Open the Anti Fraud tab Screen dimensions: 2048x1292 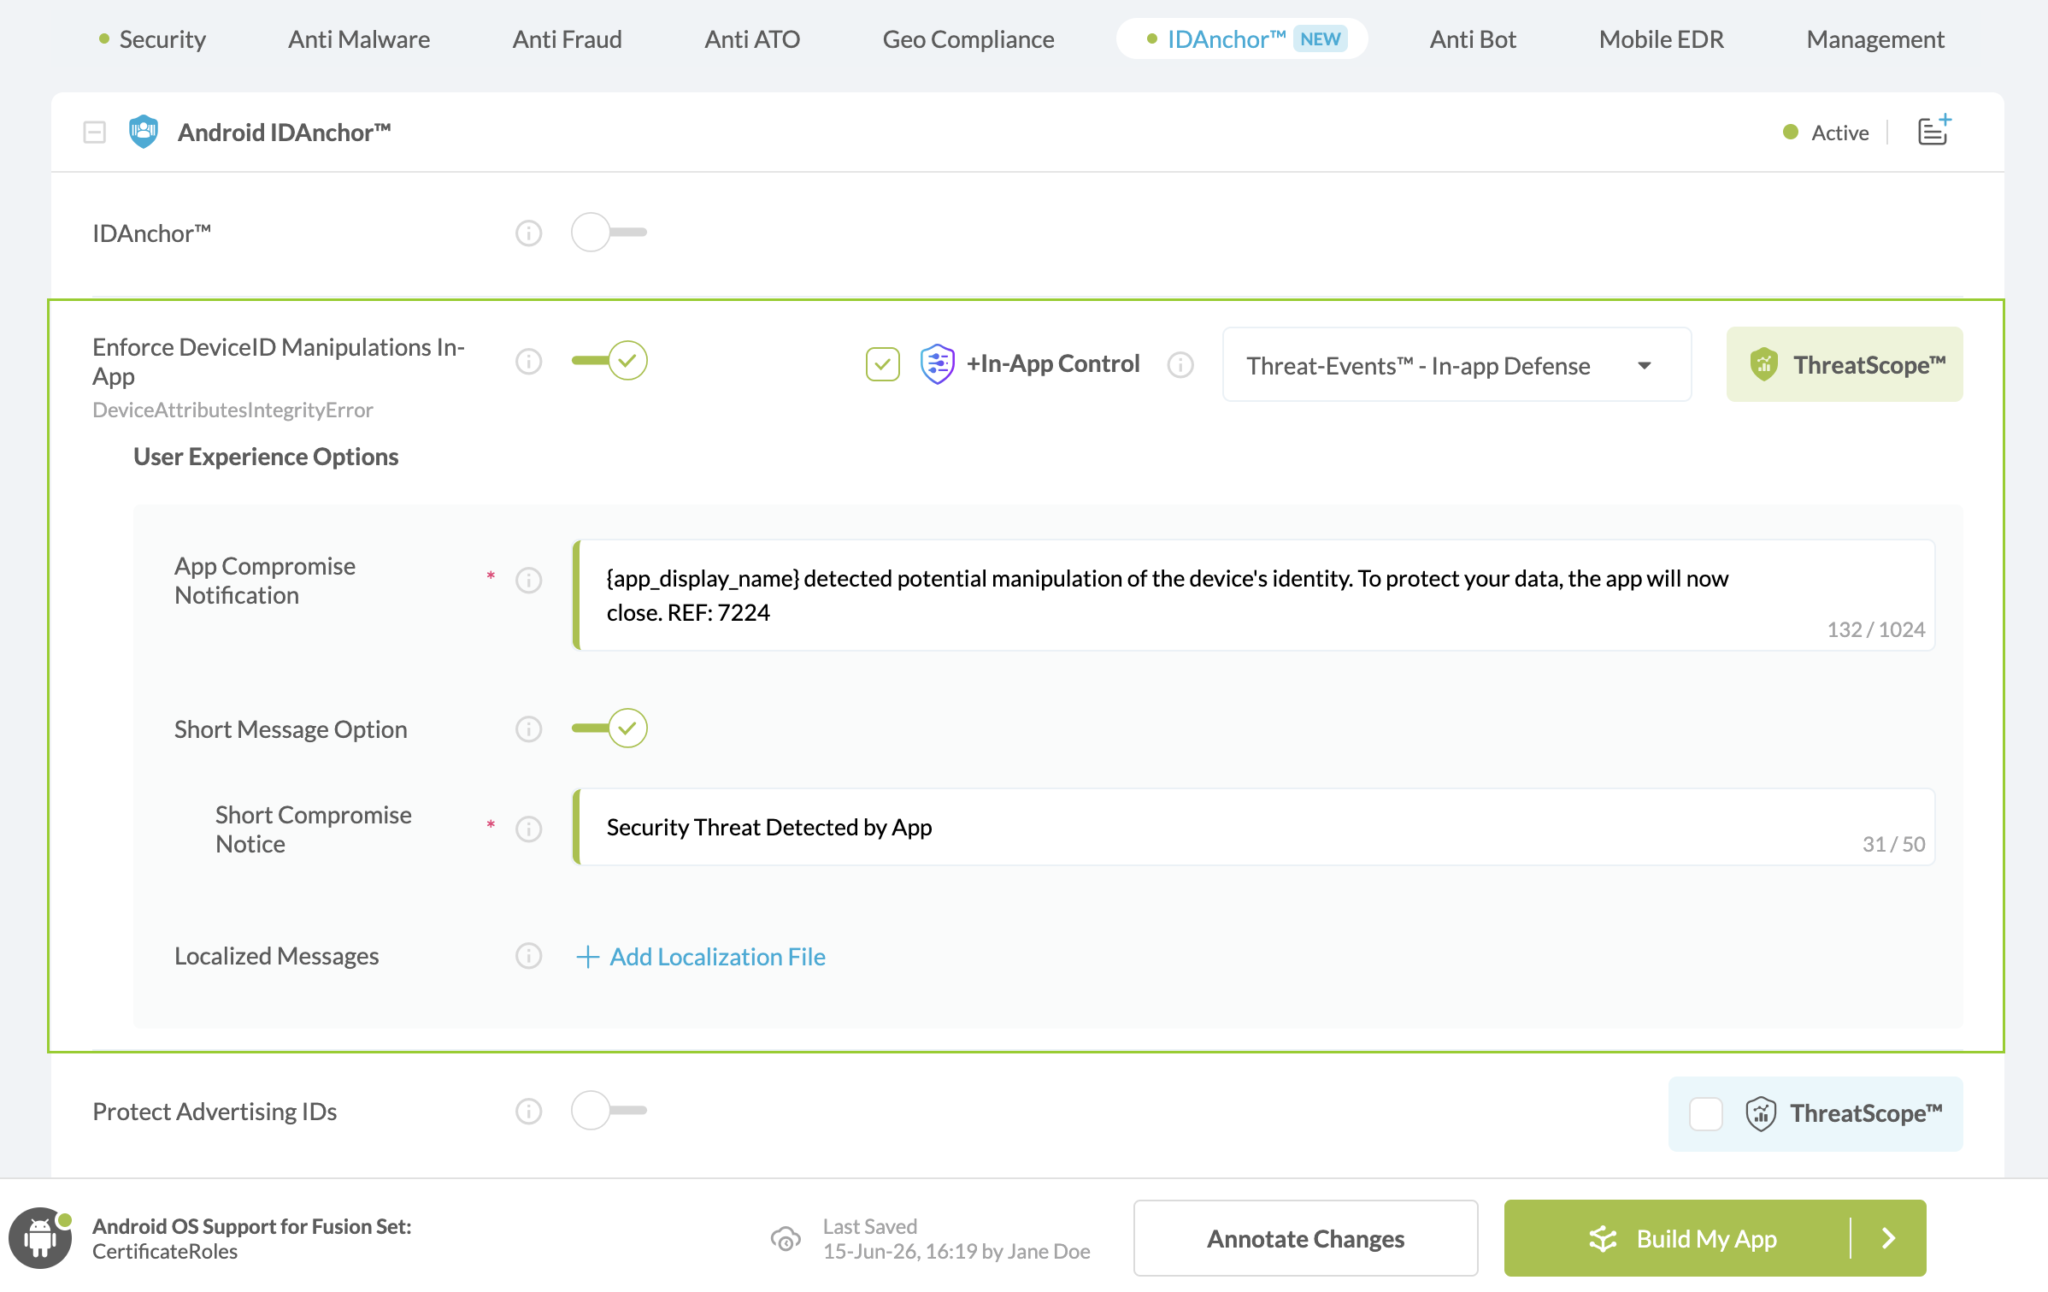pyautogui.click(x=567, y=39)
